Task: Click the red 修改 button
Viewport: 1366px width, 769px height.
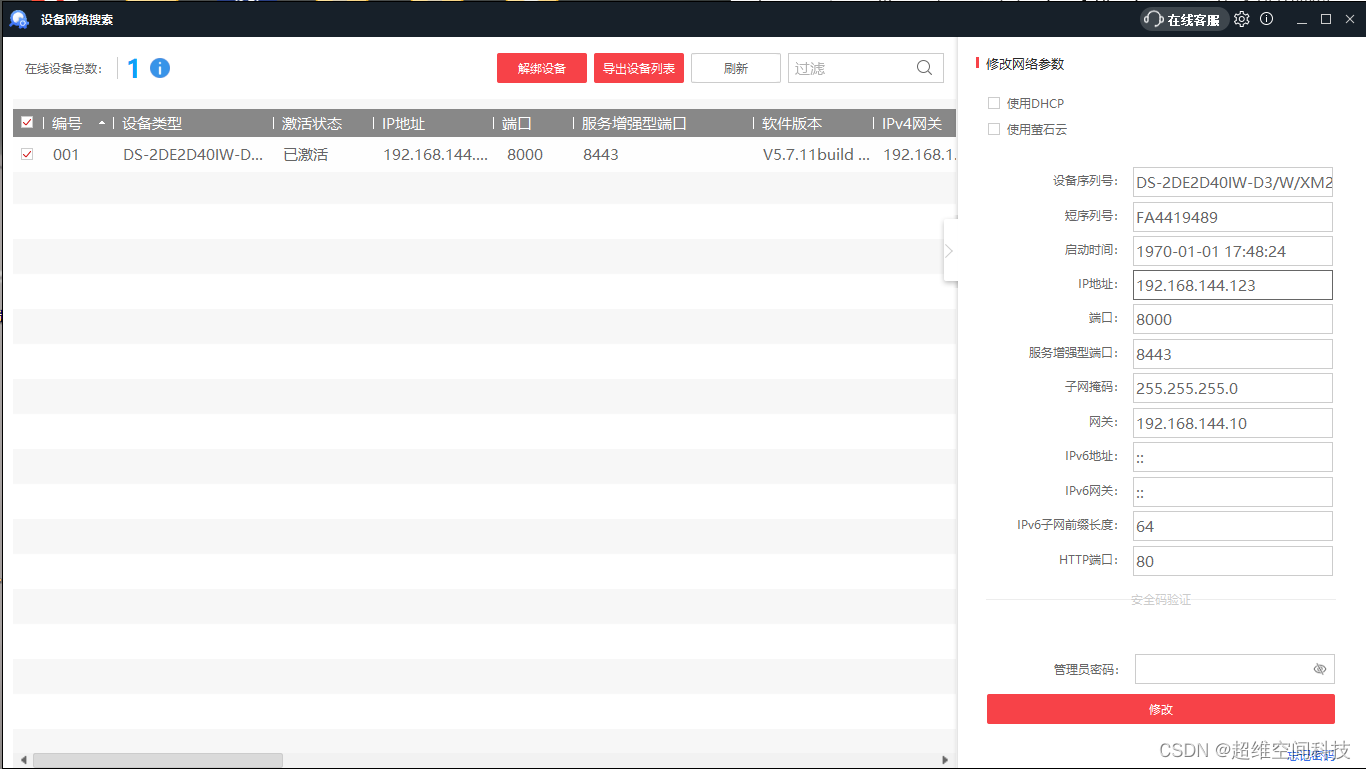Action: (1160, 709)
